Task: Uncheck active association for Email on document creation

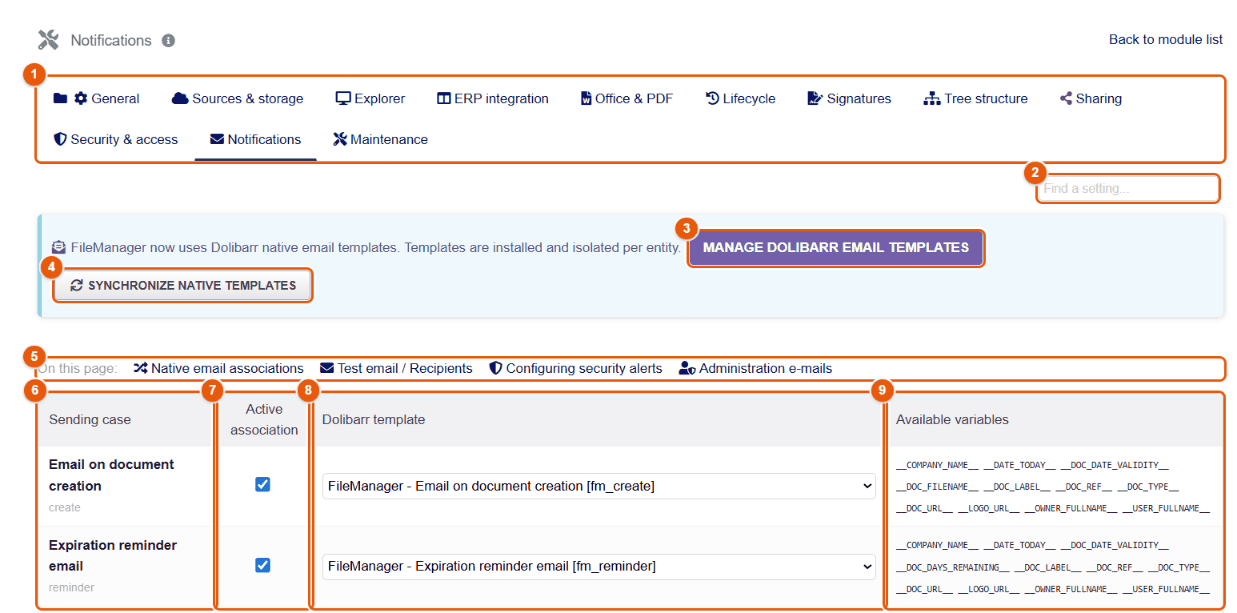Action: tap(263, 484)
